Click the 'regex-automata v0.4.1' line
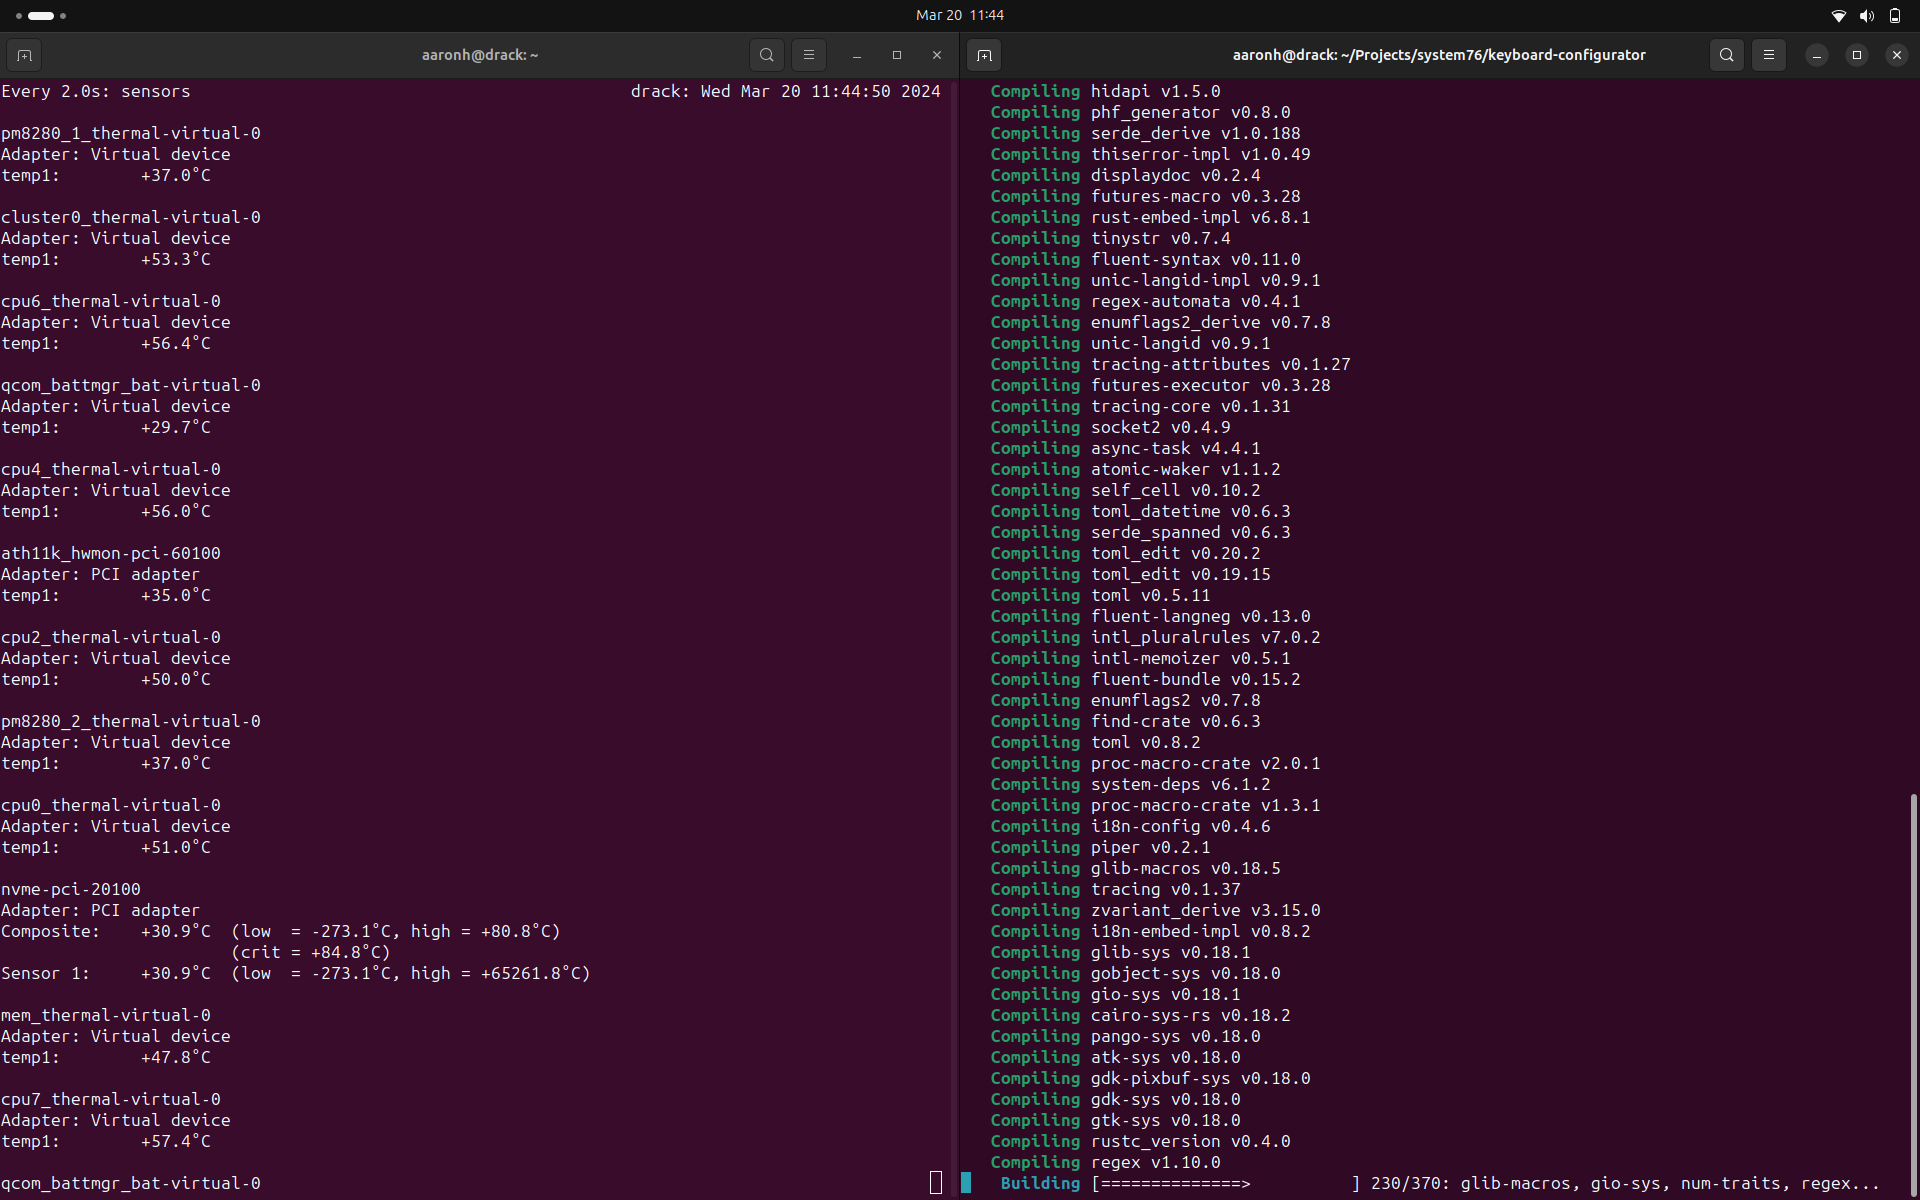 1146,301
